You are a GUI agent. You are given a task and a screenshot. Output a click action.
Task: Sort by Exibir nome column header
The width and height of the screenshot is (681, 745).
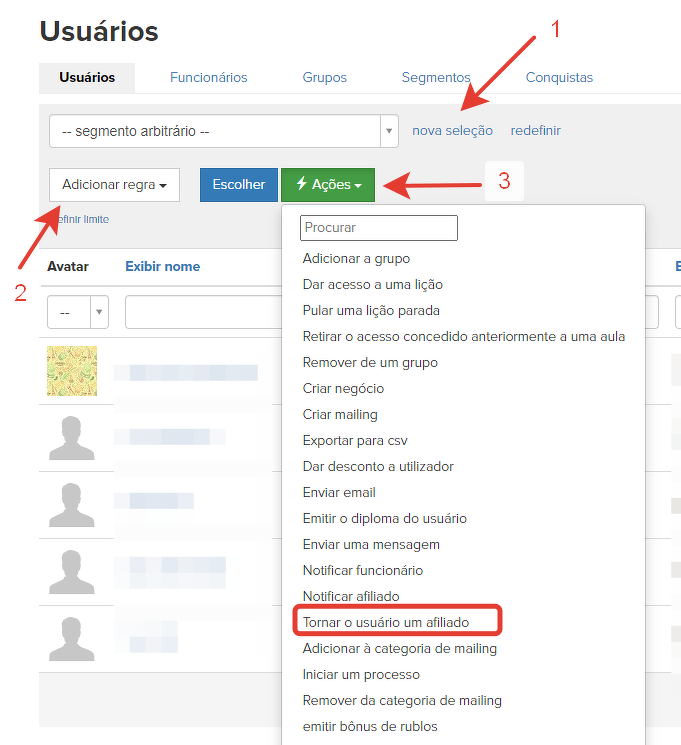[x=162, y=266]
